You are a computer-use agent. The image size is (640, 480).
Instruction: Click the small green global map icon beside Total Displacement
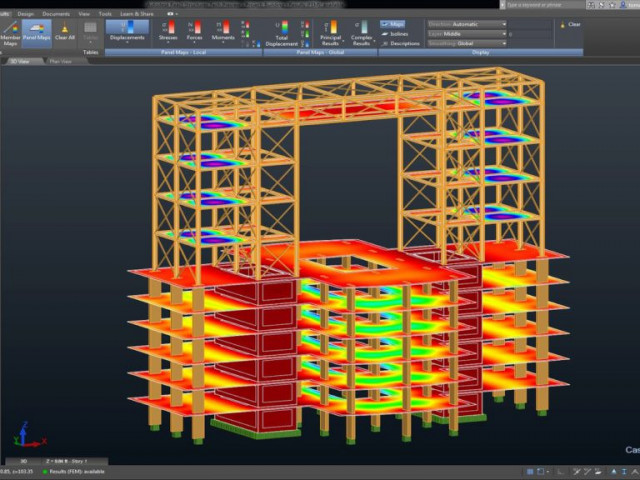305,34
